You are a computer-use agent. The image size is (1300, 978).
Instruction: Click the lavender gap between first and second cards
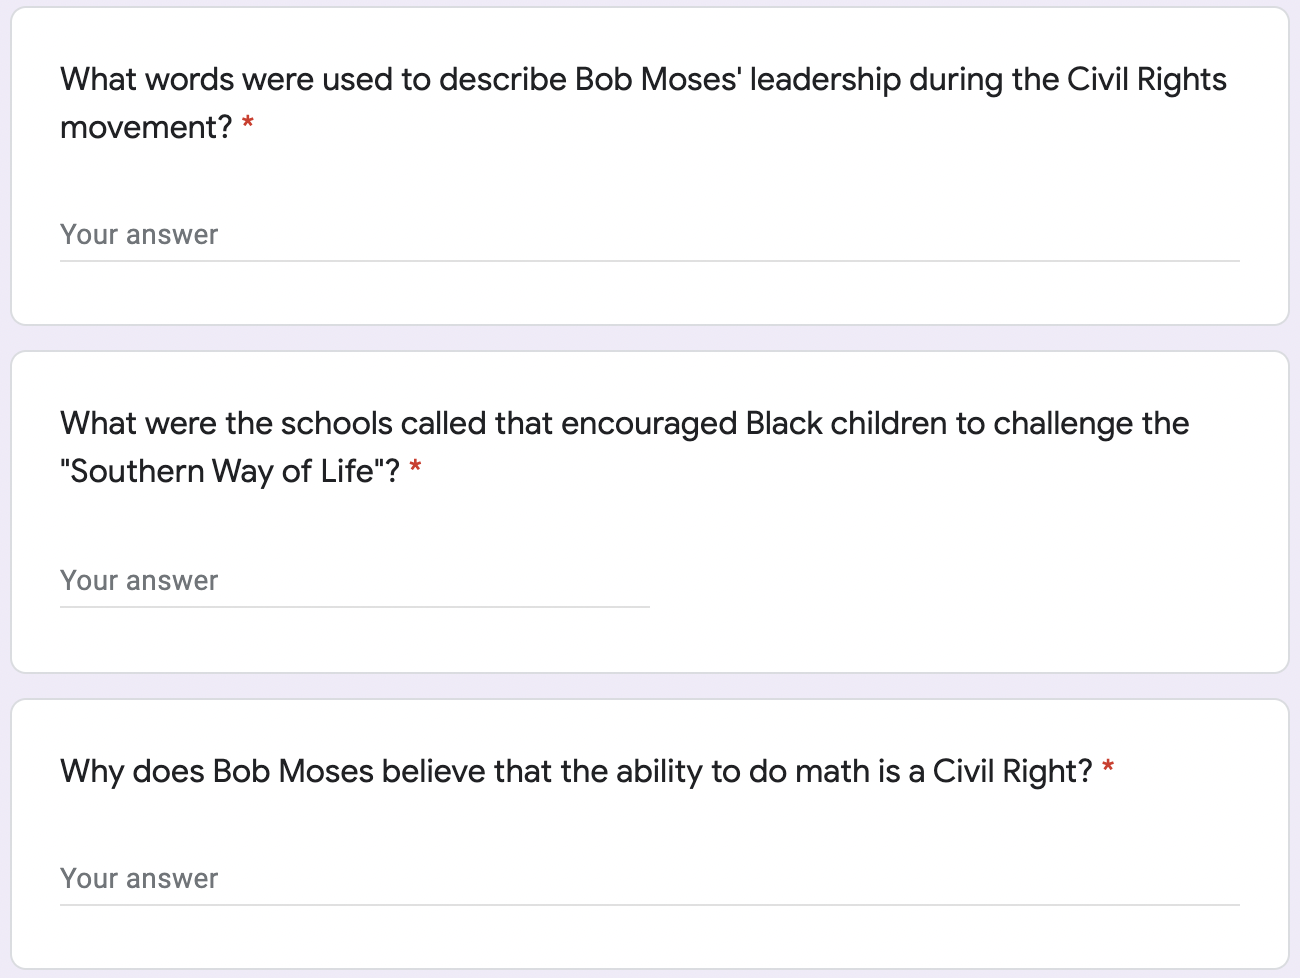coord(650,338)
